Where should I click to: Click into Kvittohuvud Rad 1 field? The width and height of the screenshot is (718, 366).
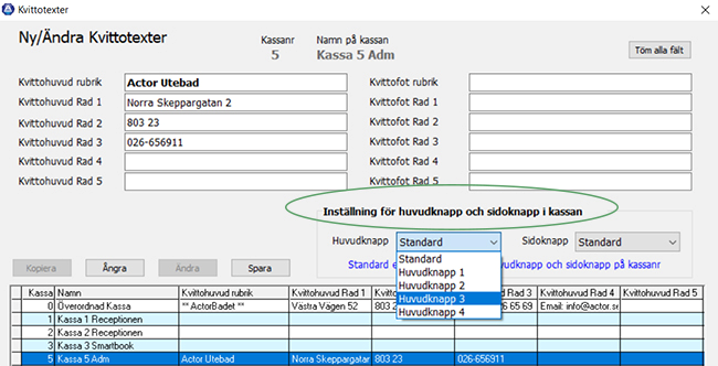coord(236,103)
